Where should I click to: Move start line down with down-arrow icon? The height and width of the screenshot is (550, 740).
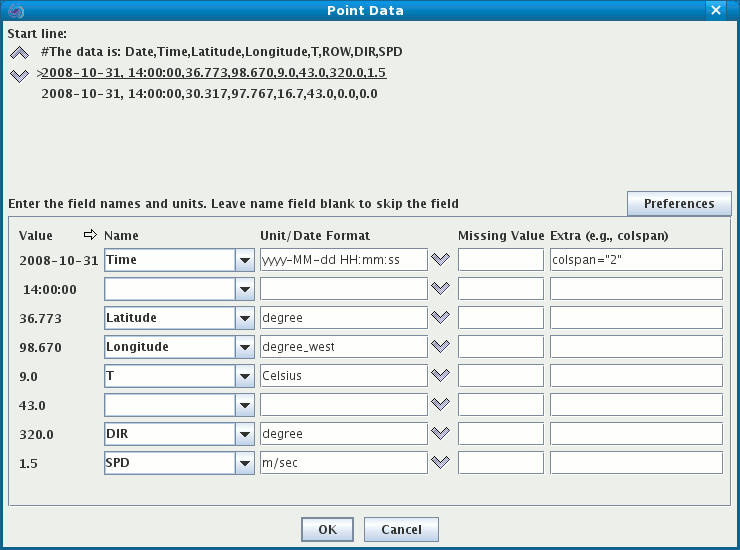coord(19,75)
